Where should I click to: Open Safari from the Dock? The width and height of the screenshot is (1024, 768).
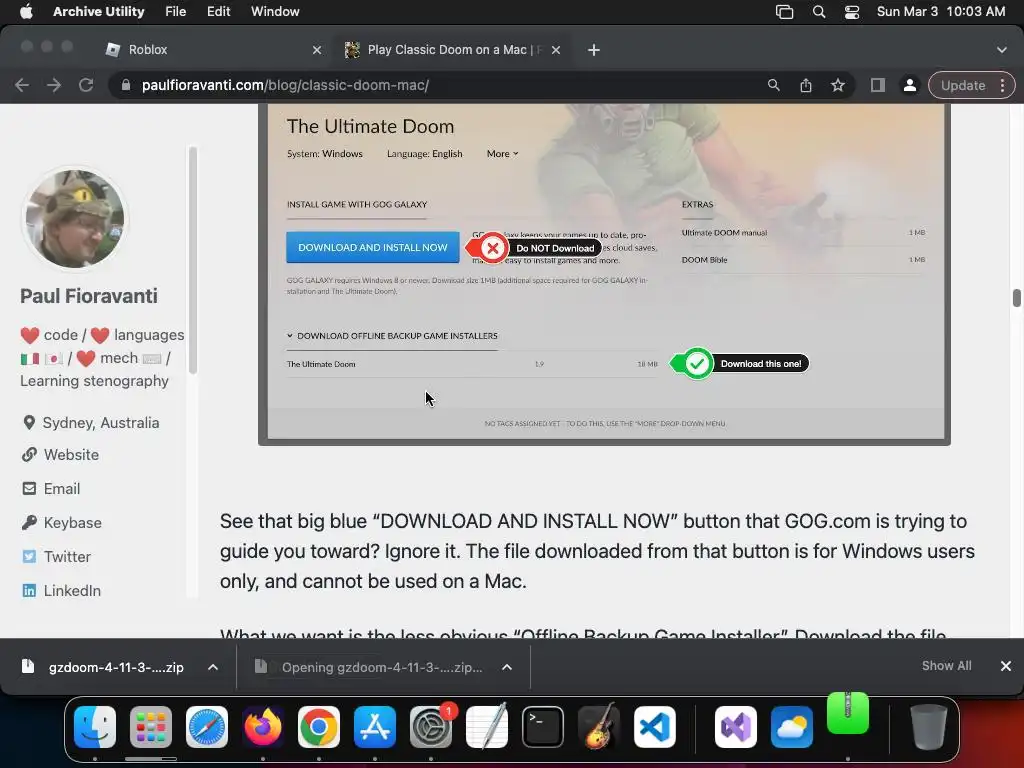pyautogui.click(x=207, y=727)
